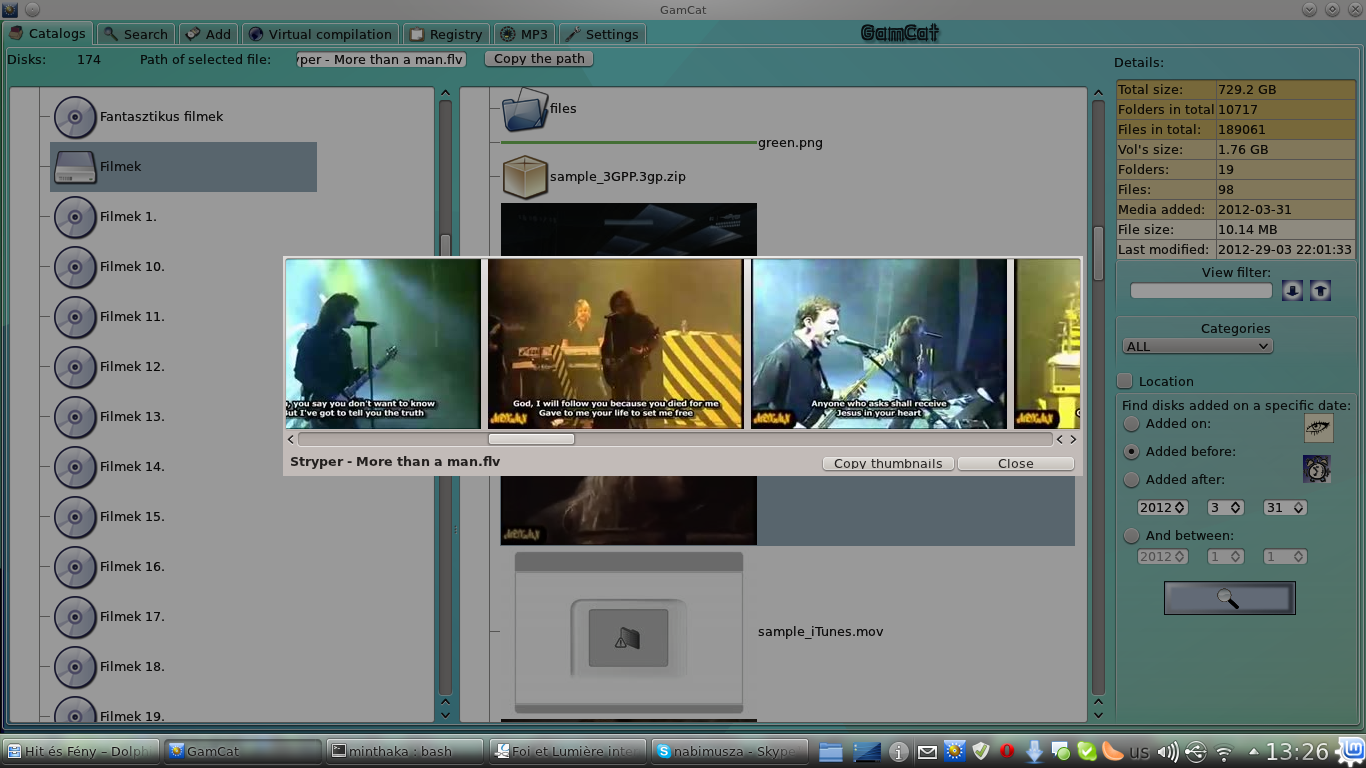Select the Filmek drive item

[183, 167]
